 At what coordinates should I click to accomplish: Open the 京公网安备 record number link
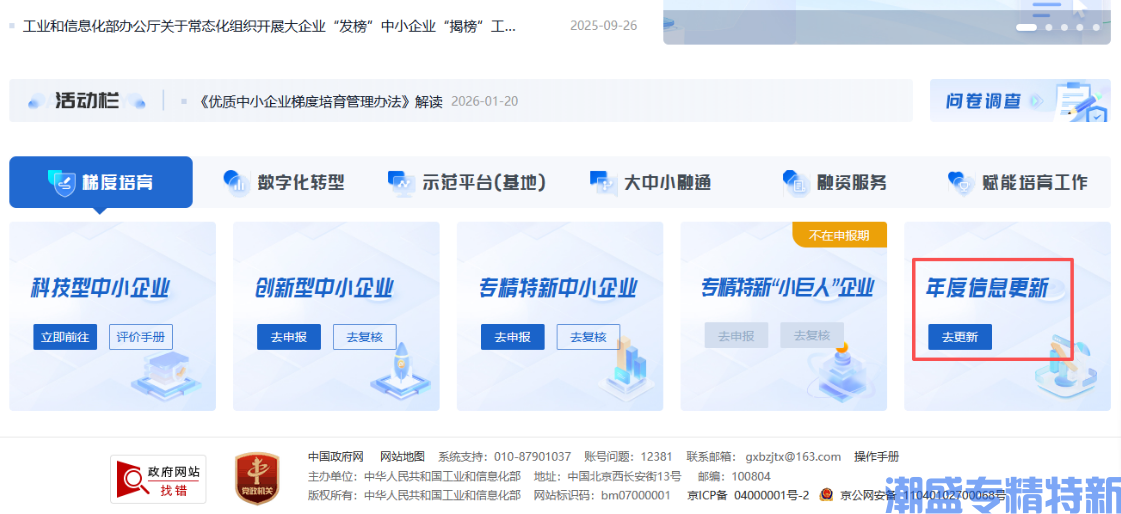[922, 495]
